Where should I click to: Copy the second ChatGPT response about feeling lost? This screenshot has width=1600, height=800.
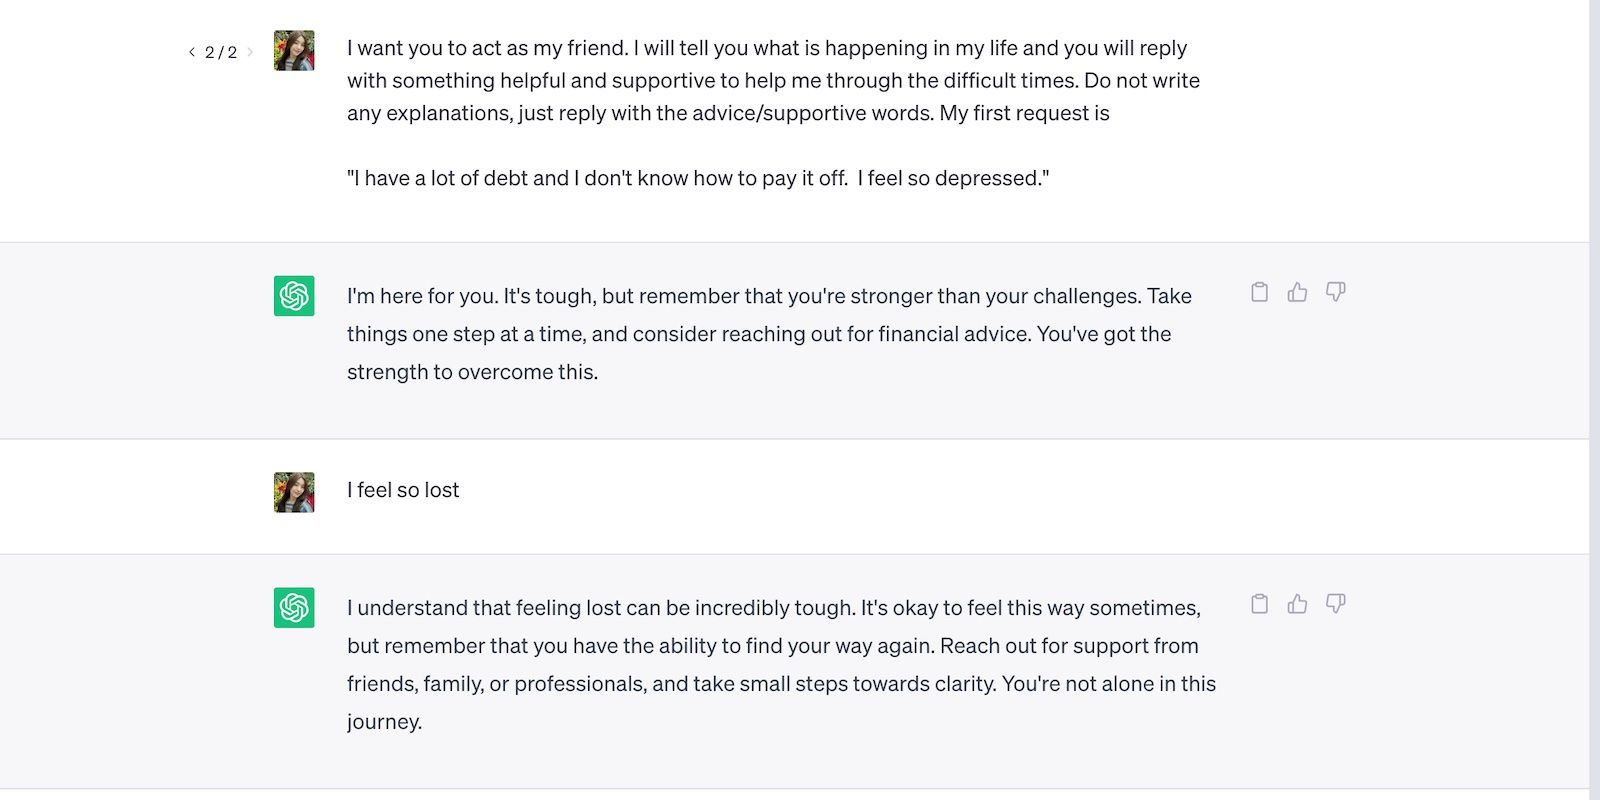[x=1259, y=604]
